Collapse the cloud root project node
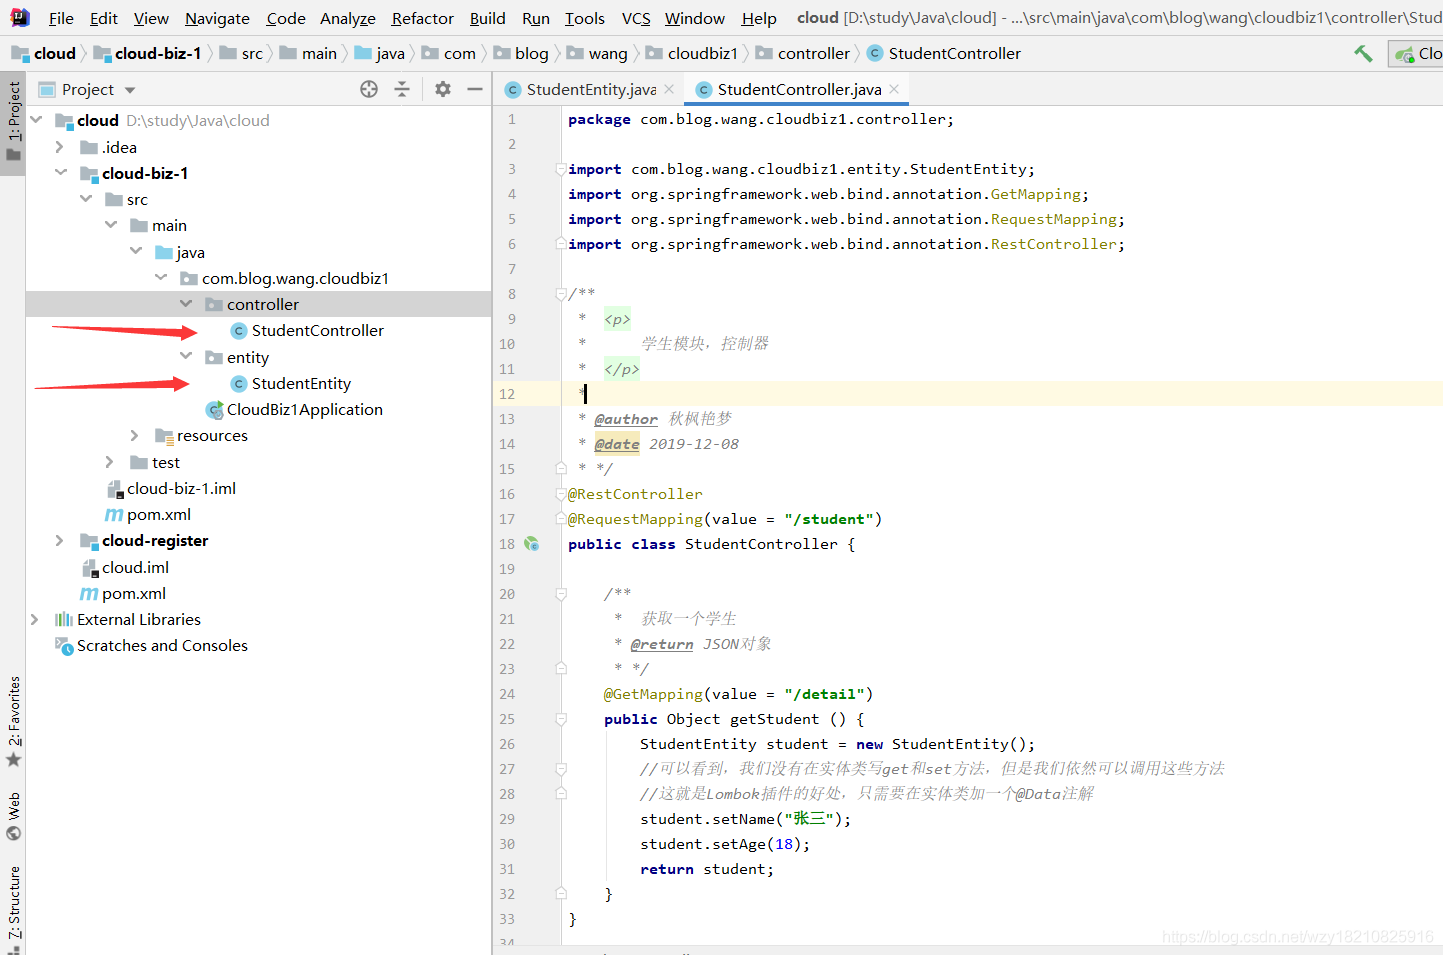 click(x=36, y=120)
